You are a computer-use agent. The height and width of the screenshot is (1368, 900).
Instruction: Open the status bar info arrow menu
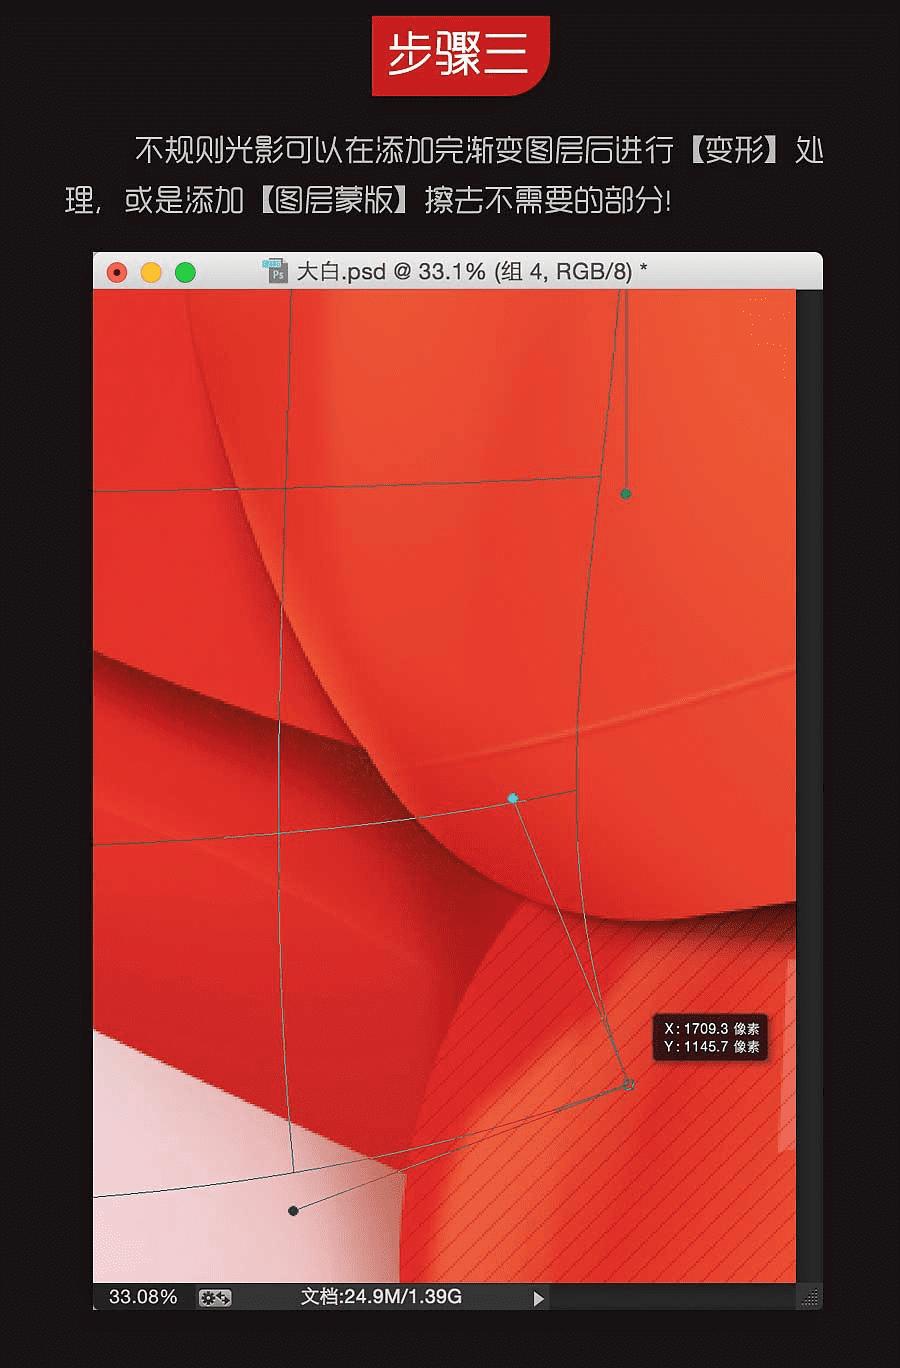pos(539,1298)
